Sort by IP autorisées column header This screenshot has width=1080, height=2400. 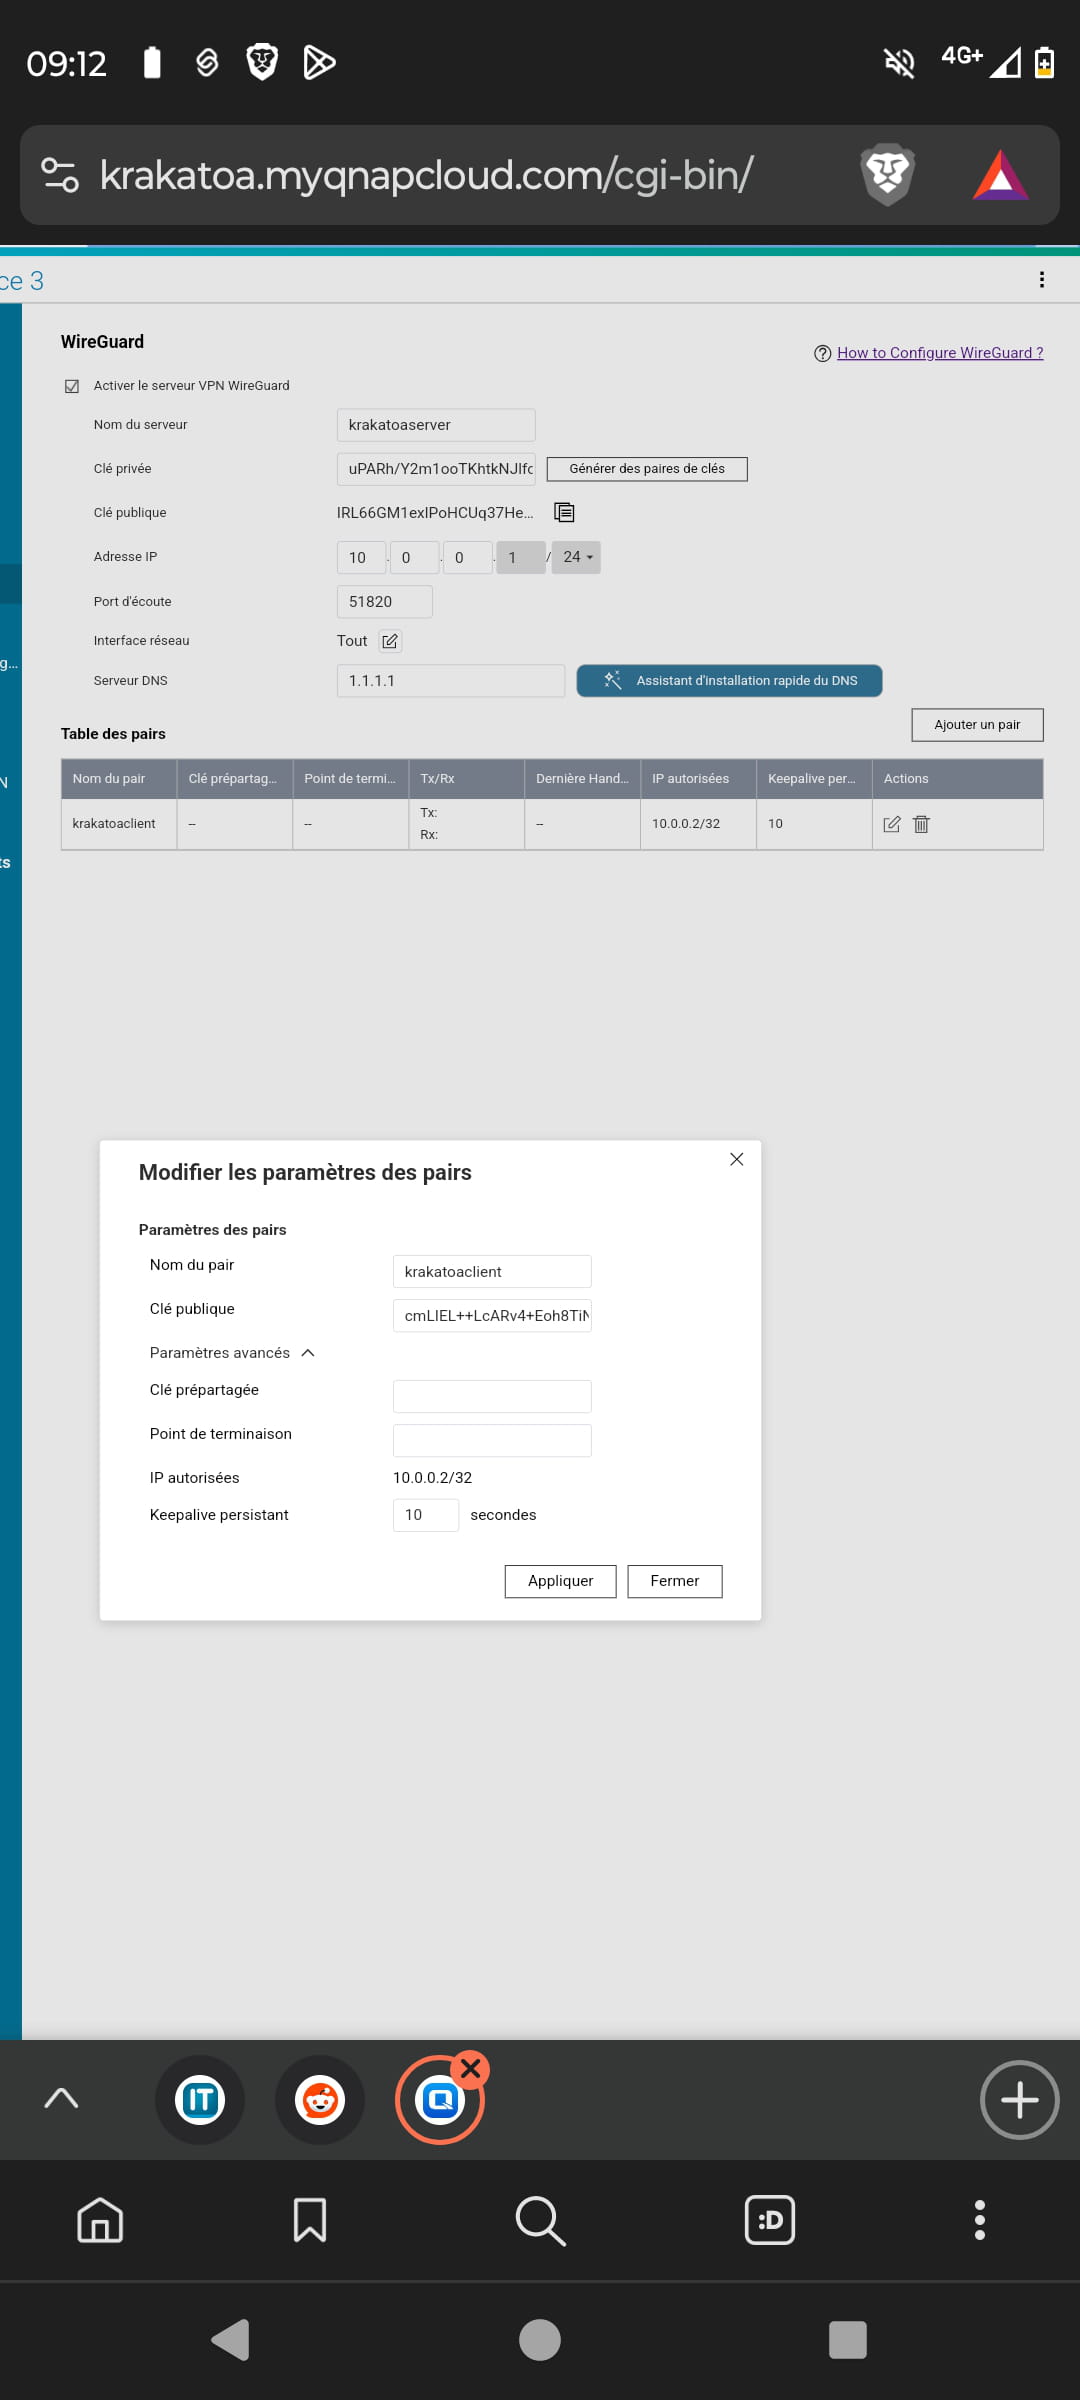698,779
